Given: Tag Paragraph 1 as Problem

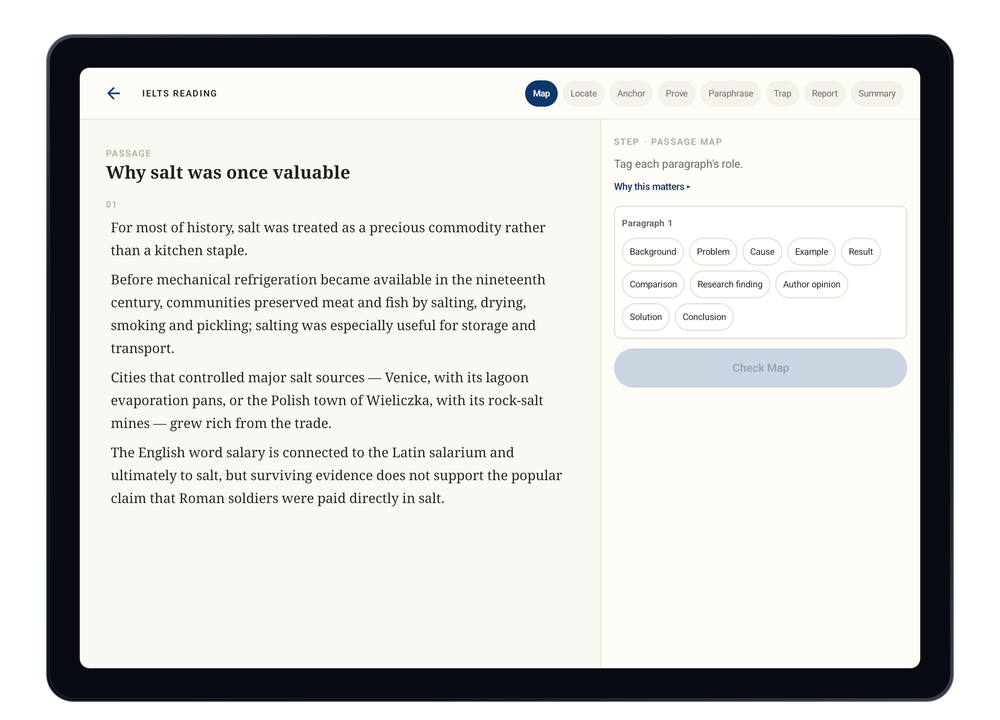Looking at the screenshot, I should (x=712, y=252).
